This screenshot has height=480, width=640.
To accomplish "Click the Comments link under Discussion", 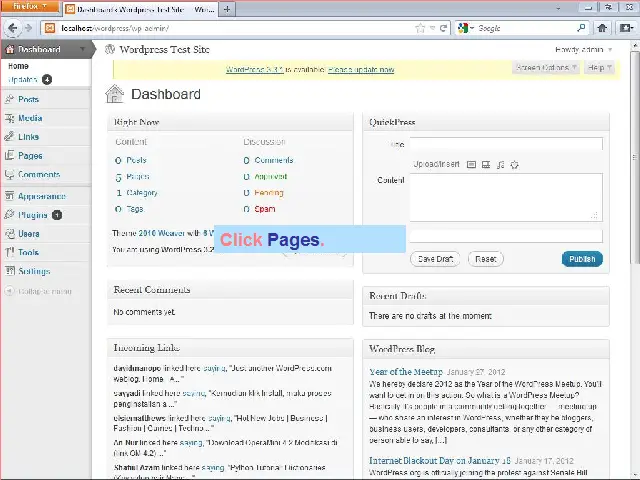I will coord(274,160).
